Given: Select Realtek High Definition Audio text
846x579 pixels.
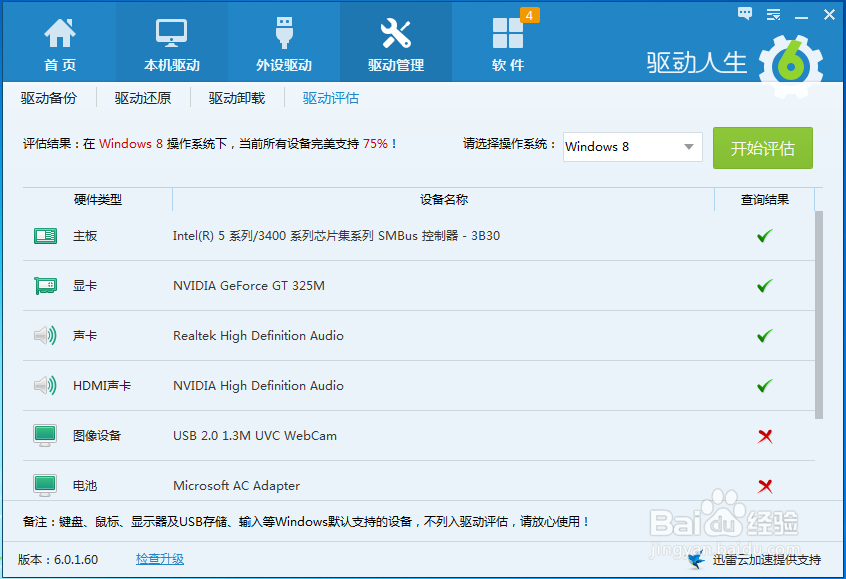Looking at the screenshot, I should [258, 336].
